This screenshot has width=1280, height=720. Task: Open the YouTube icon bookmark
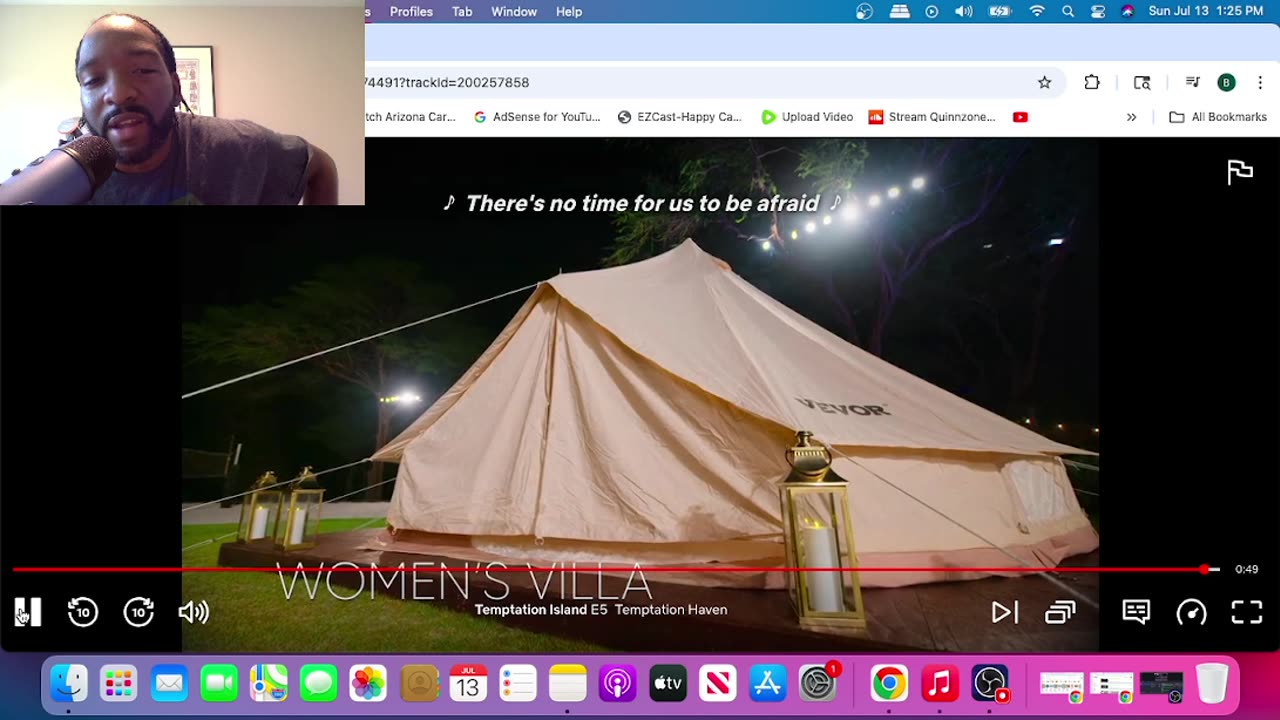pos(1020,117)
